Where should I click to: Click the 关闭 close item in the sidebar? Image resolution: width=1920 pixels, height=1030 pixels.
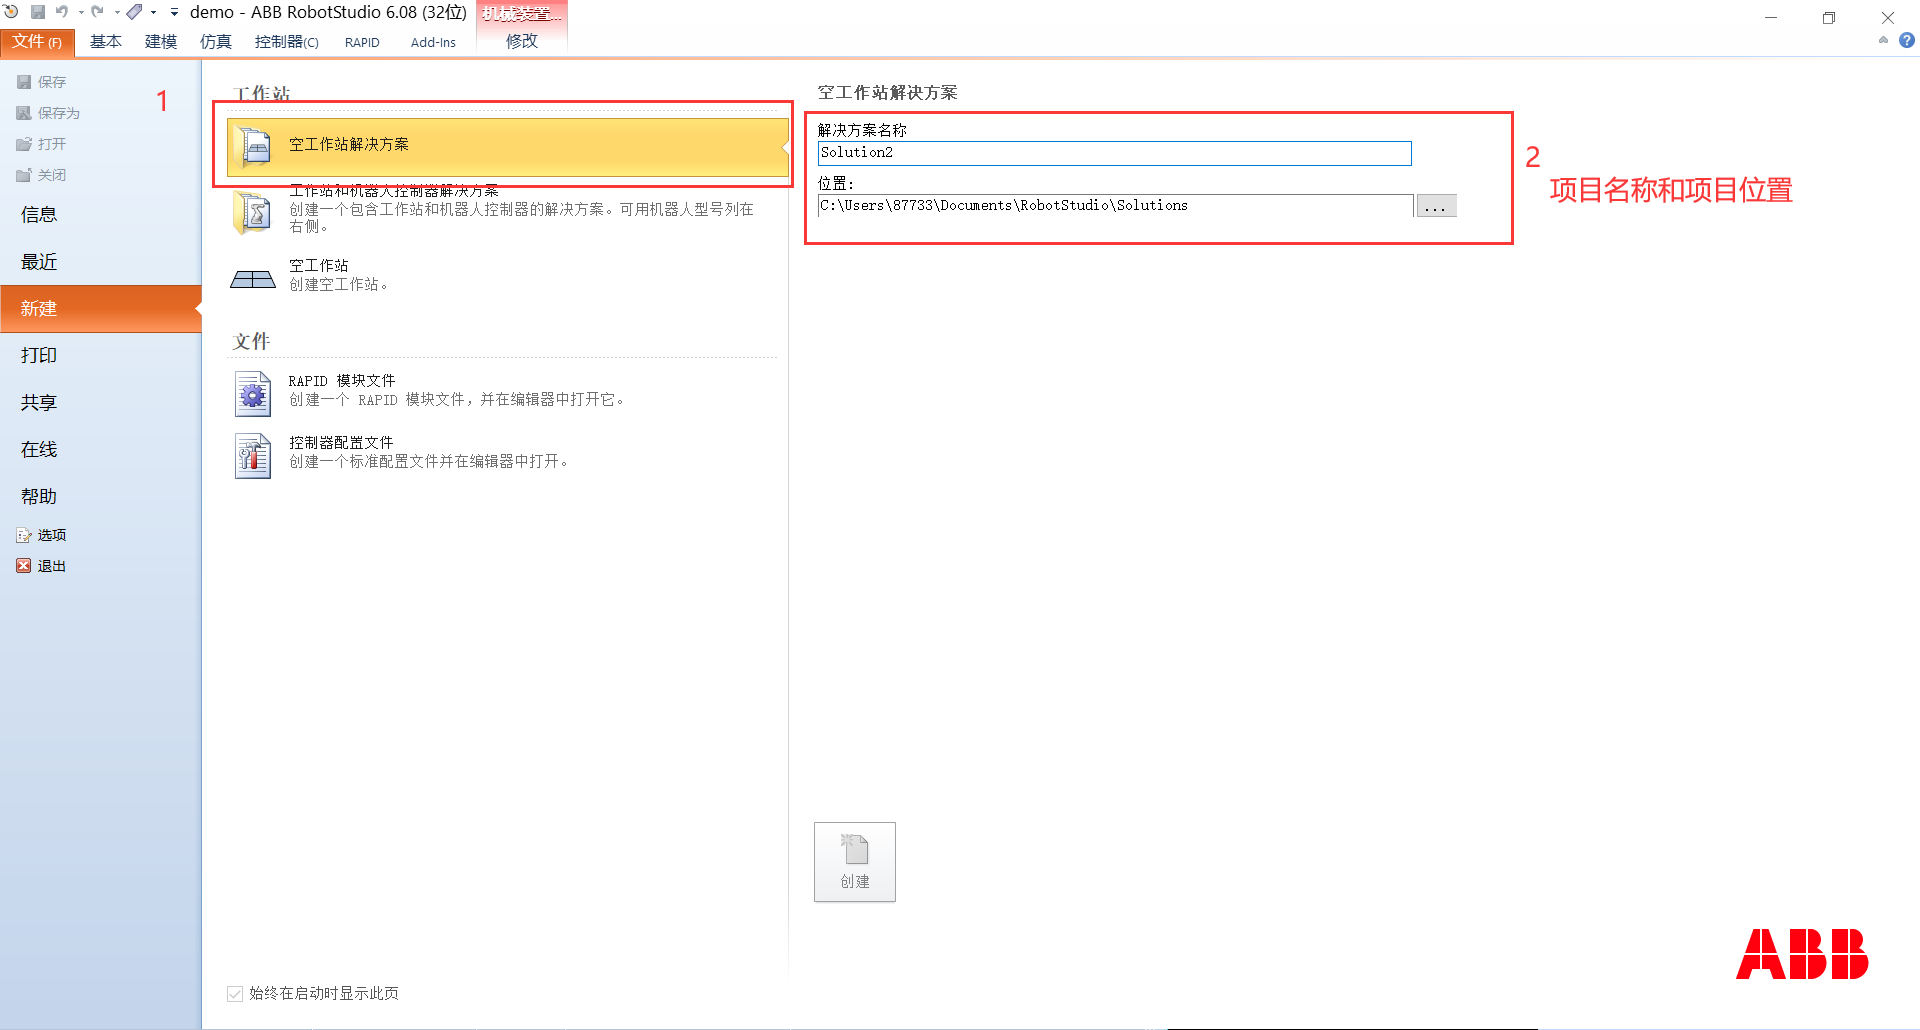pos(42,175)
